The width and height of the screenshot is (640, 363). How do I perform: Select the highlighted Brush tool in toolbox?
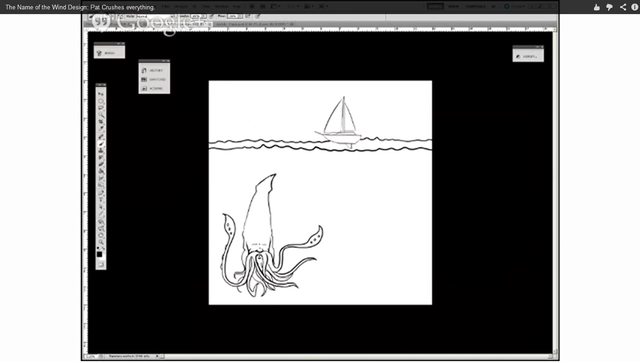pos(101,143)
